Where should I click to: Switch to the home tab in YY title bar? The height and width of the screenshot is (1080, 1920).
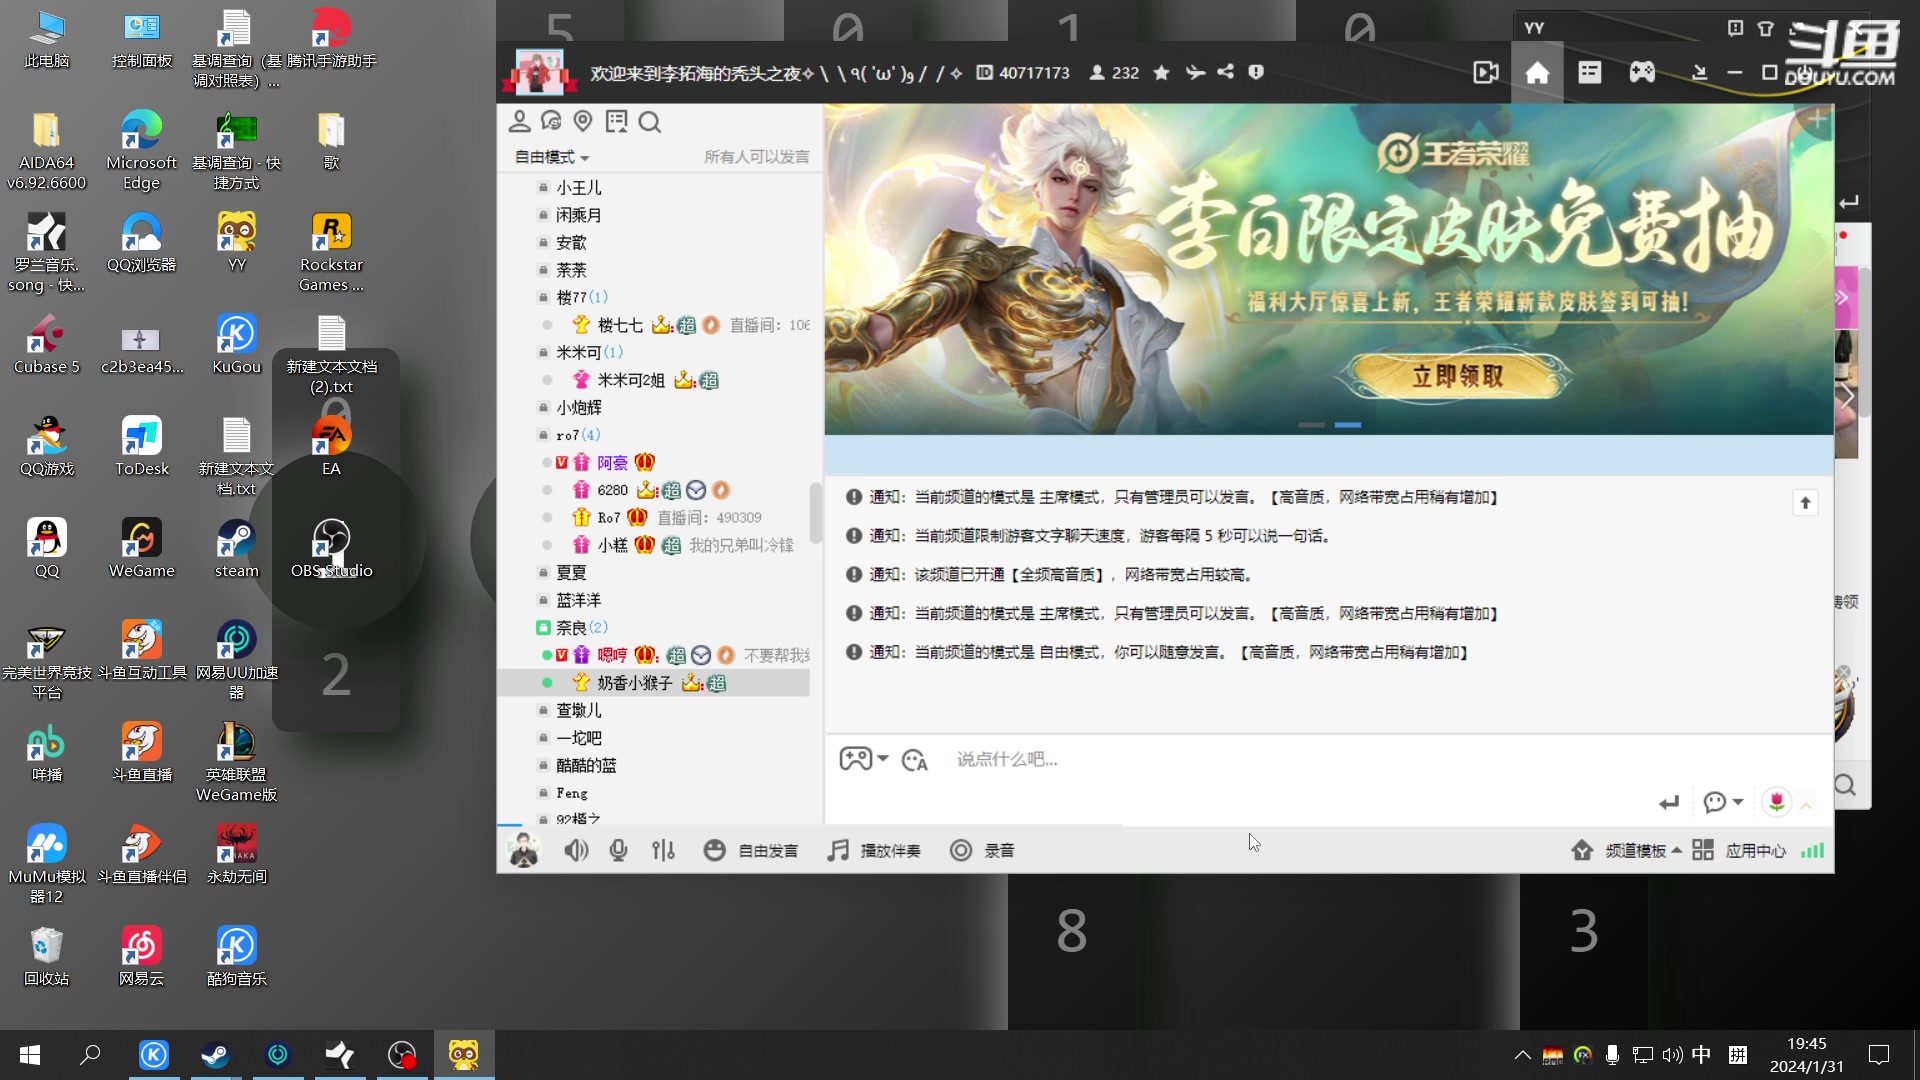pyautogui.click(x=1537, y=71)
